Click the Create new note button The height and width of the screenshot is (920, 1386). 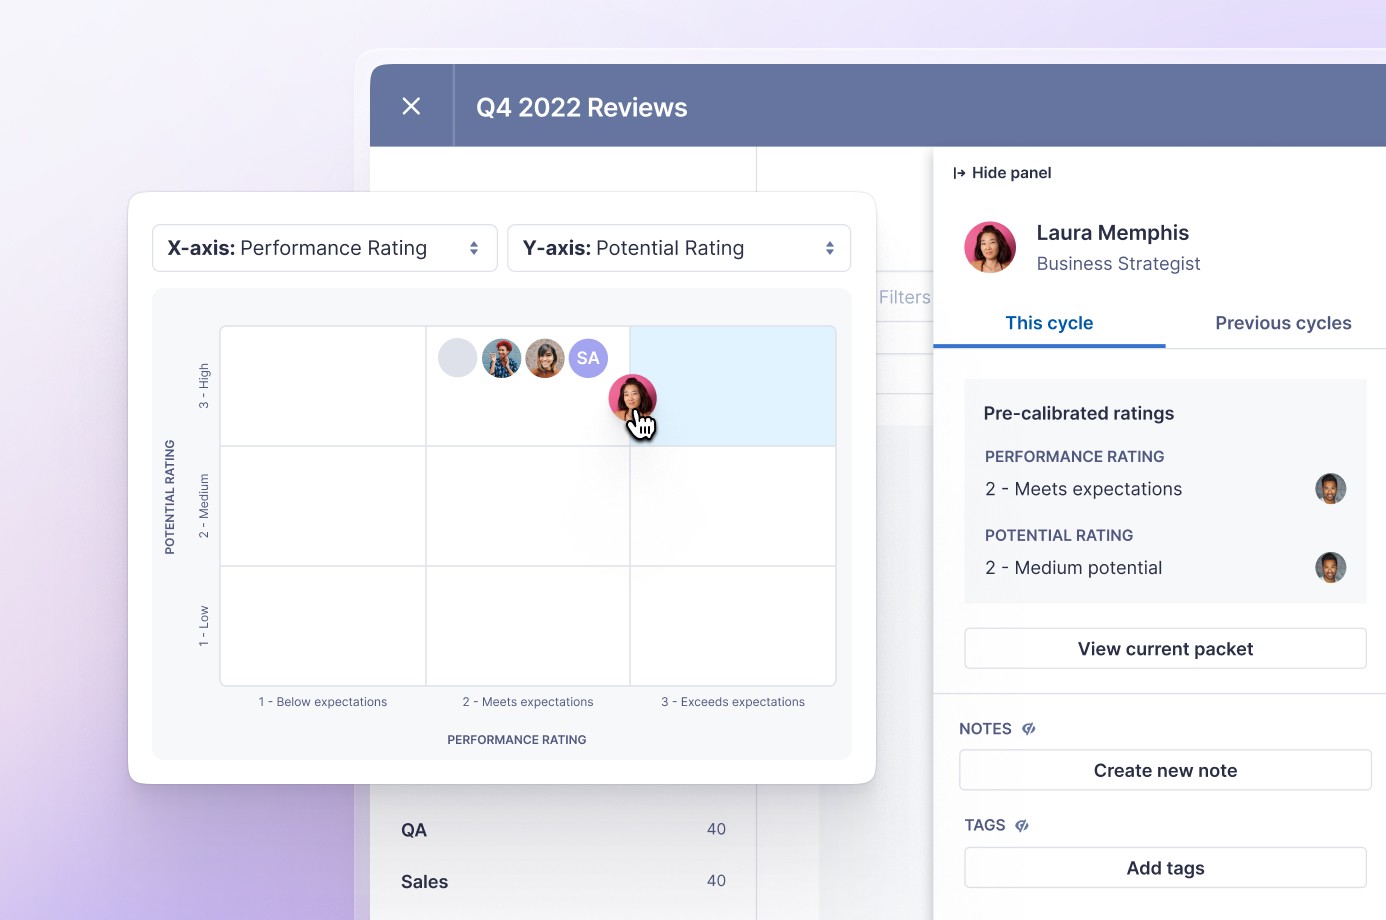pos(1165,770)
